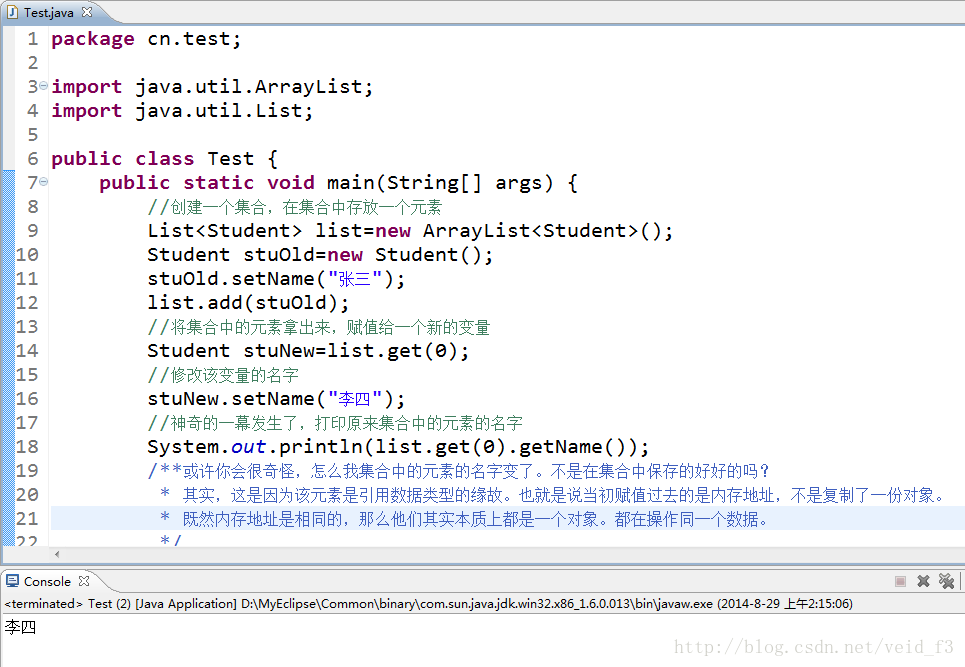Click line number 1 in the gutter
Screen dimensions: 965x667
[x=33, y=39]
